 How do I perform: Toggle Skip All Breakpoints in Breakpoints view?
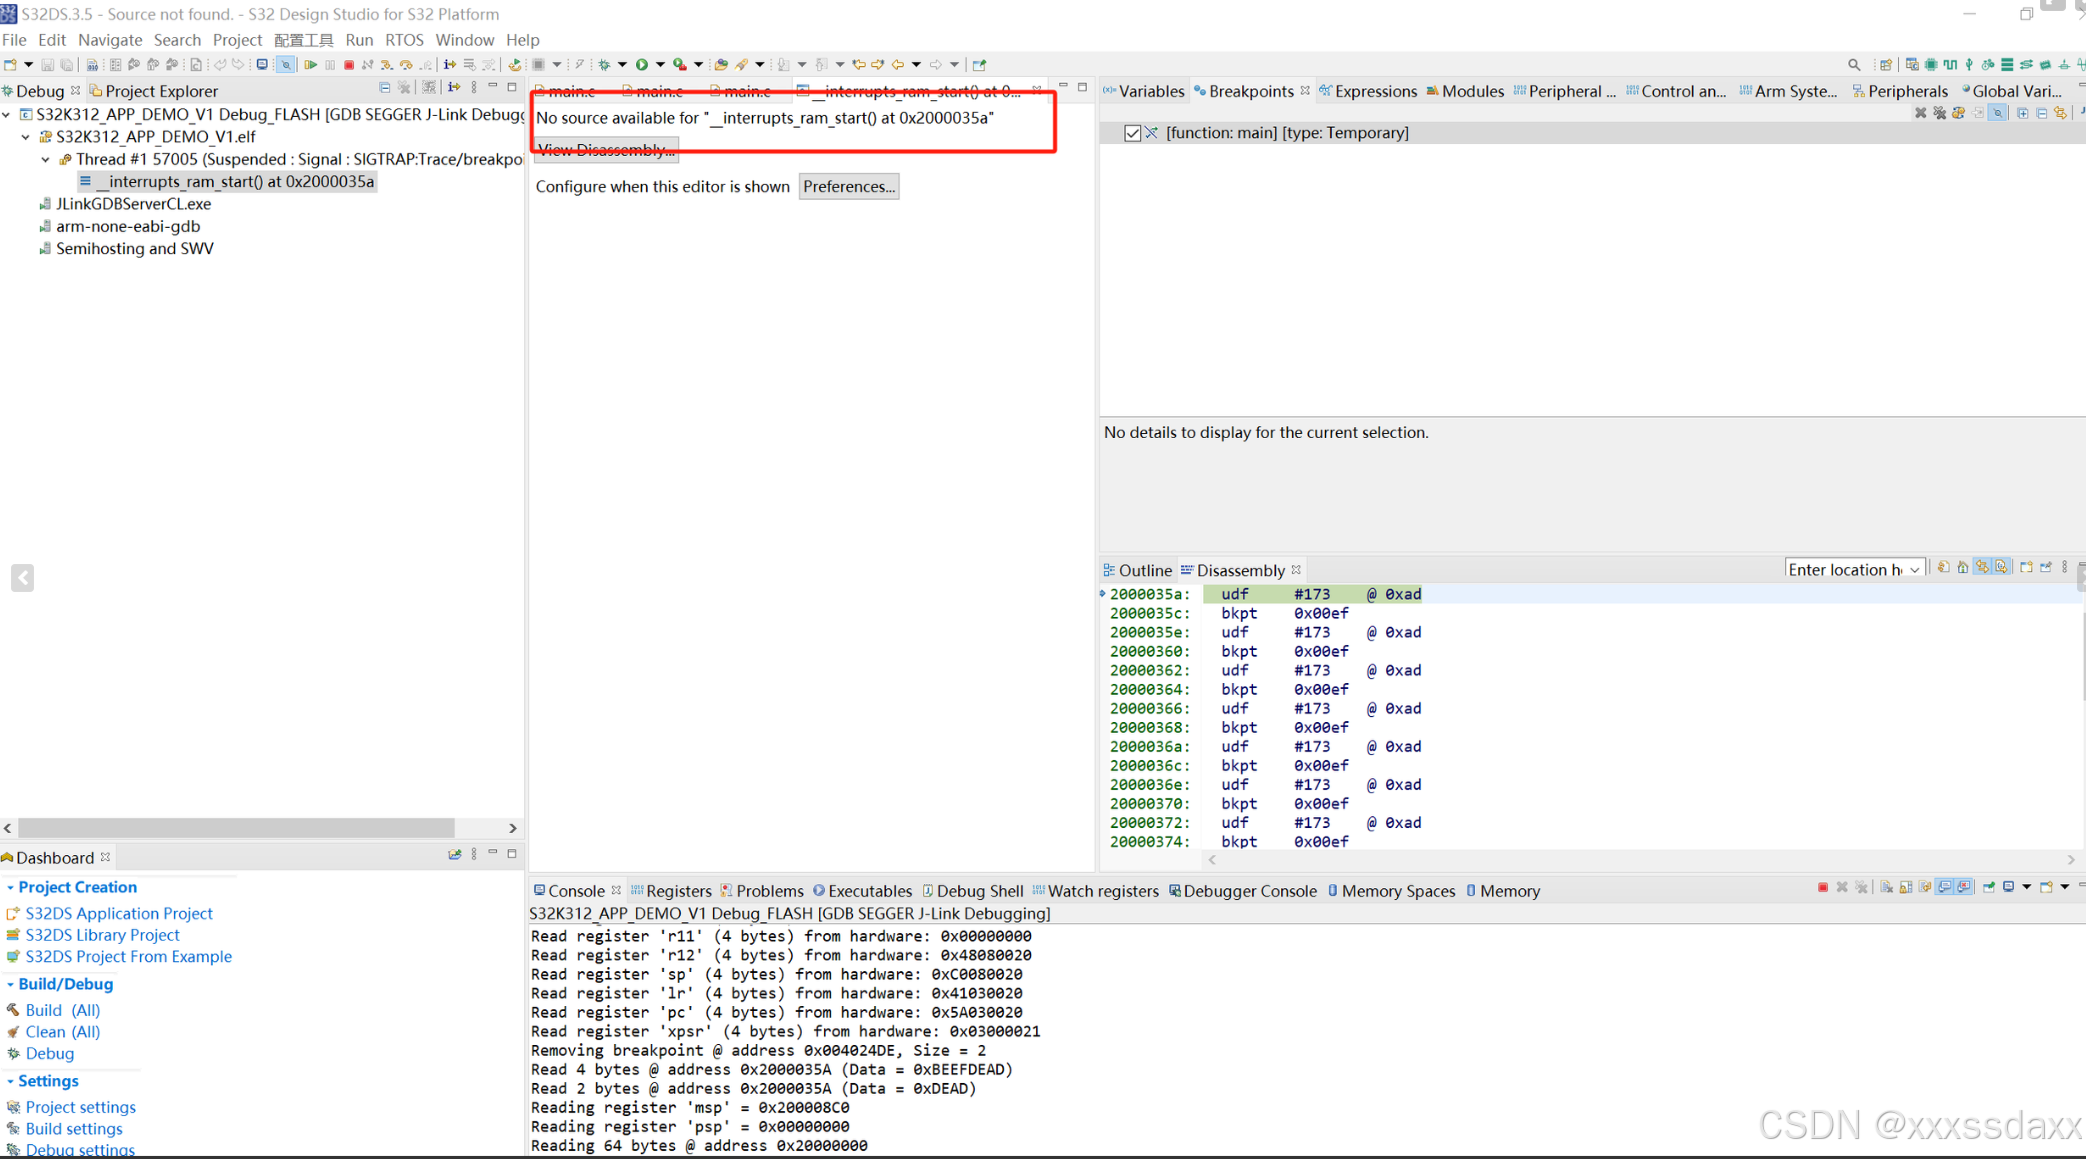pos(1997,113)
